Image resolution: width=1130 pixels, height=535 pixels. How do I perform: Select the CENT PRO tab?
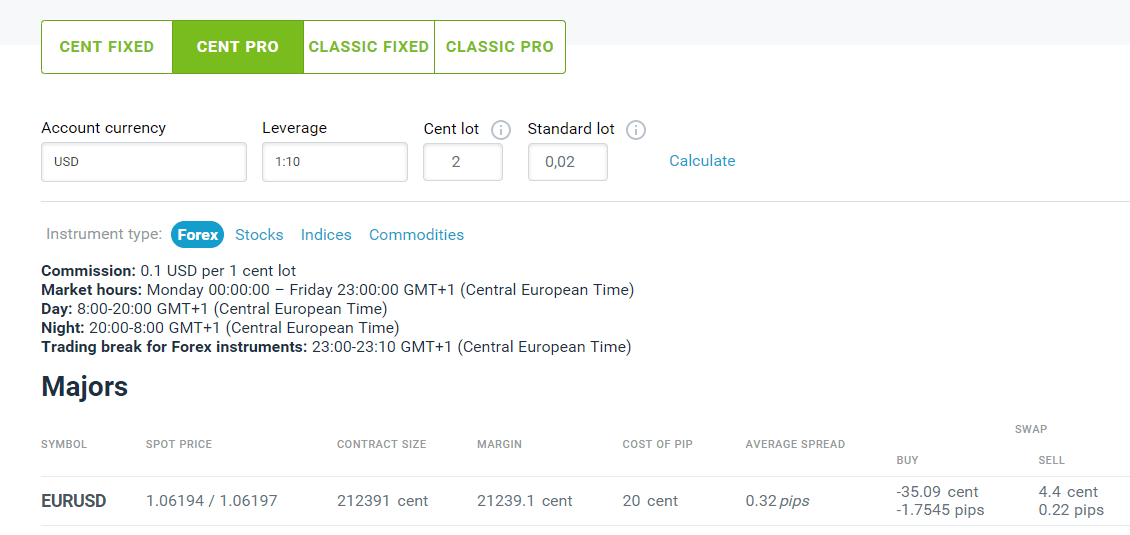(x=238, y=47)
